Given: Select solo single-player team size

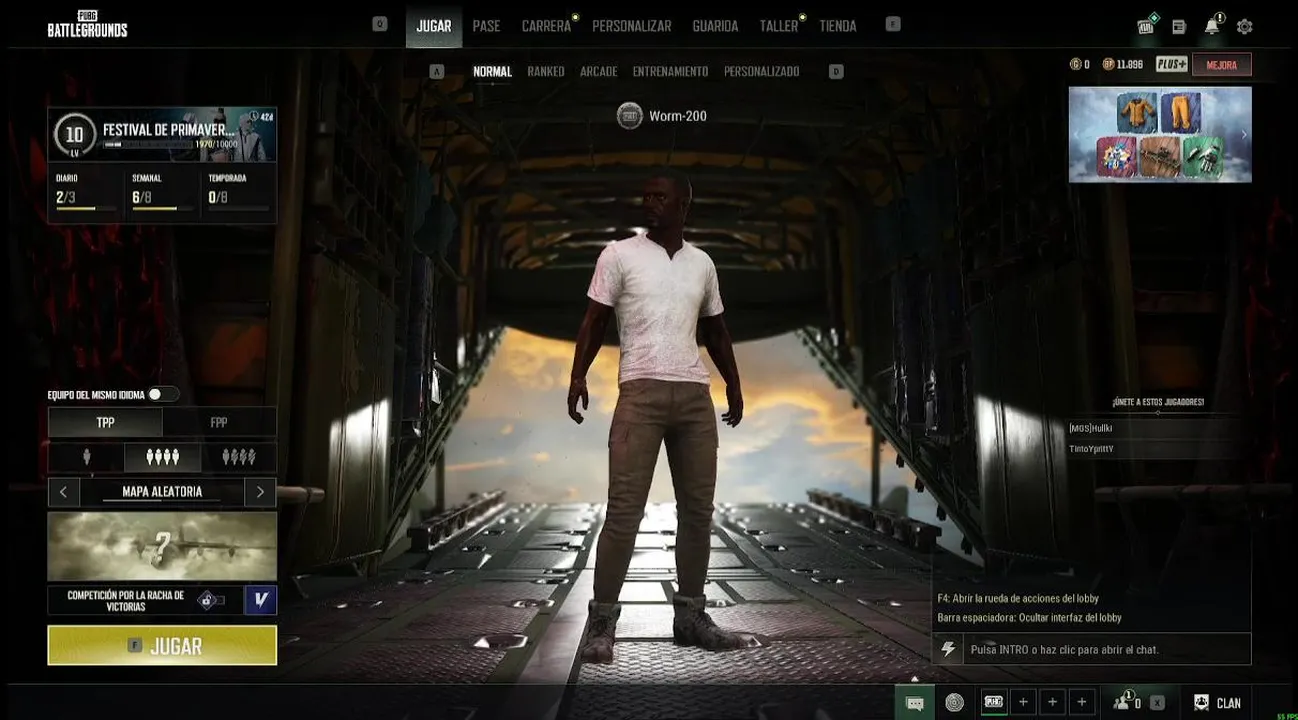Looking at the screenshot, I should point(87,457).
